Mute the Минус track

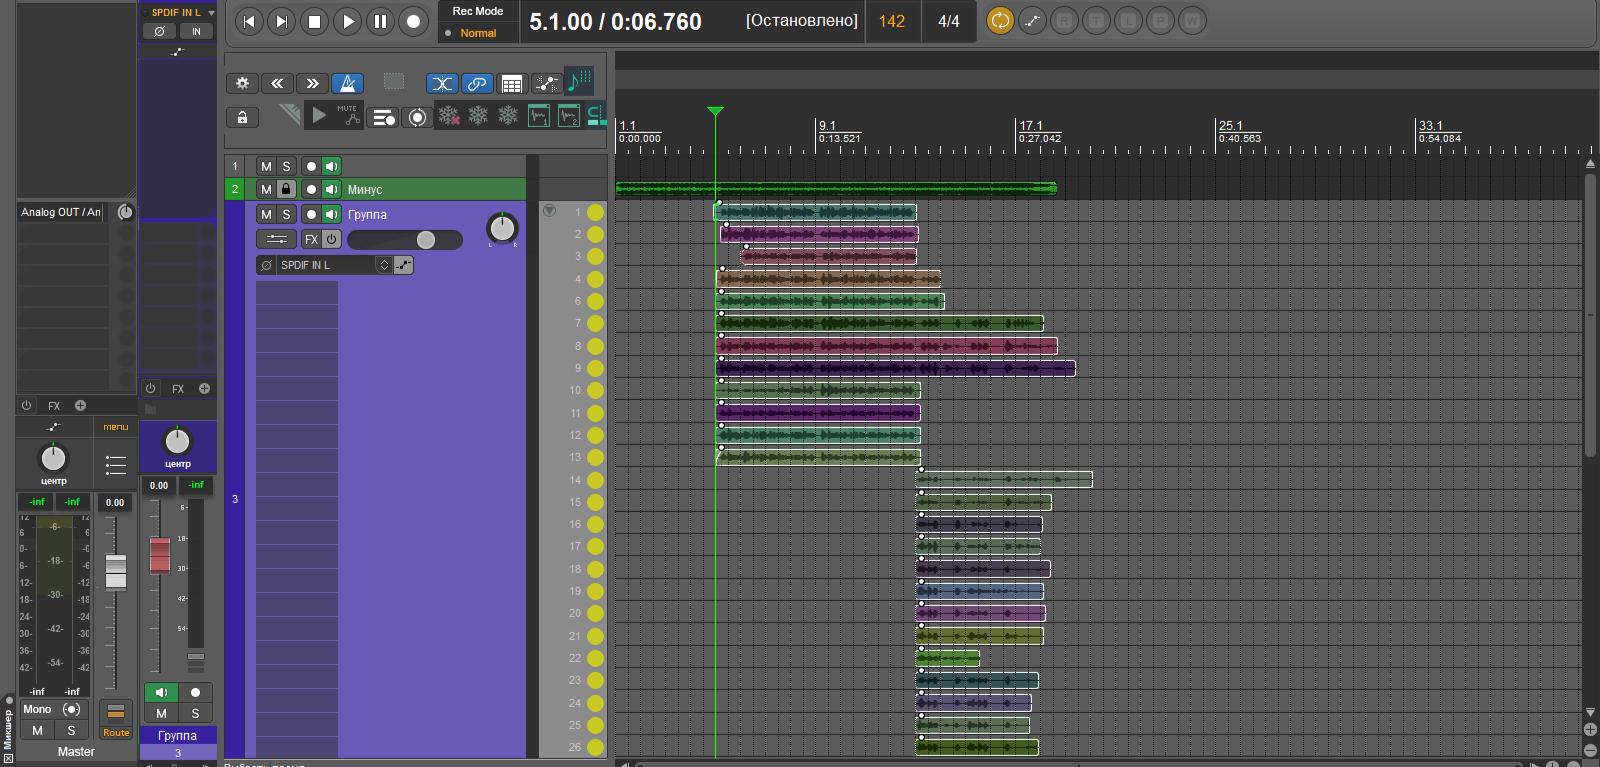(x=266, y=189)
